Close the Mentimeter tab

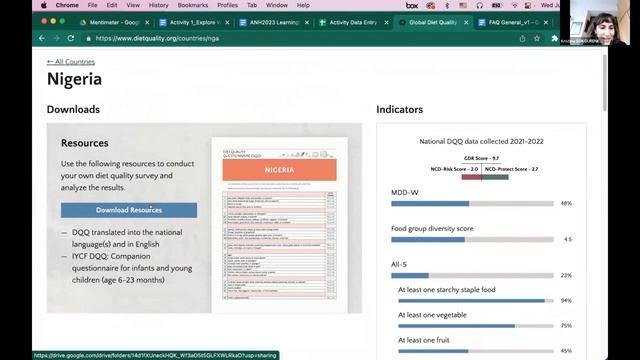click(147, 22)
